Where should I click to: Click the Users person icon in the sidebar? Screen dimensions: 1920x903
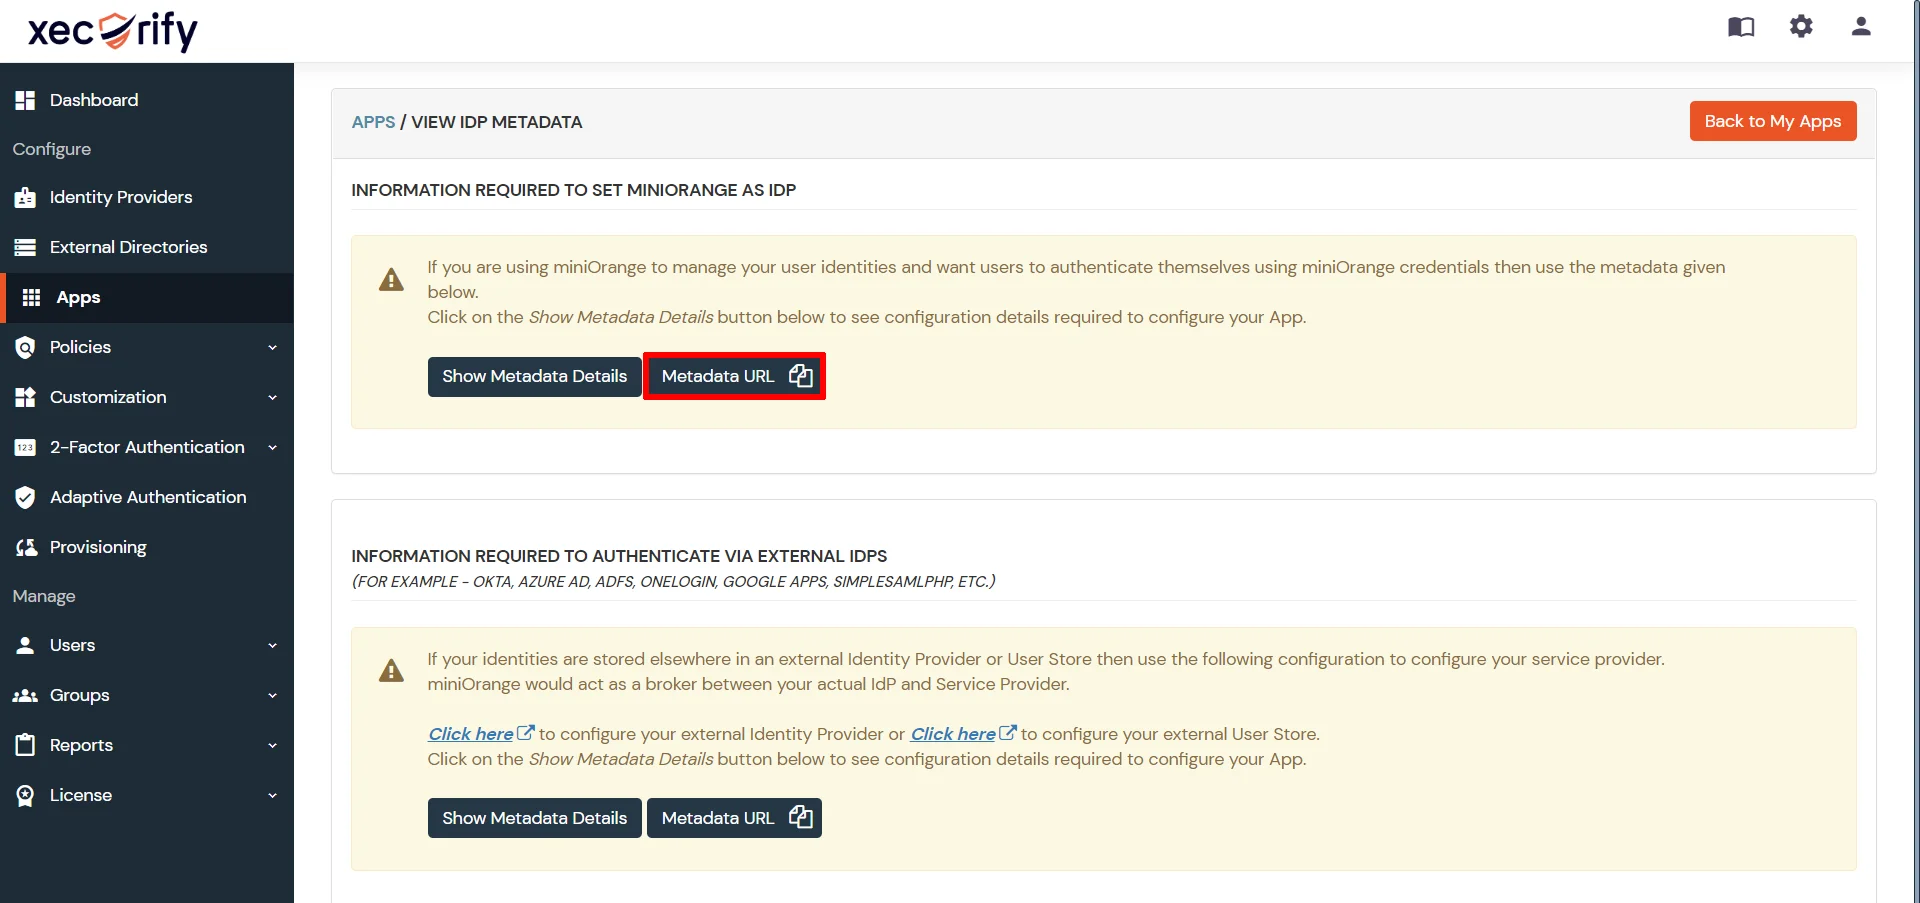tap(25, 645)
